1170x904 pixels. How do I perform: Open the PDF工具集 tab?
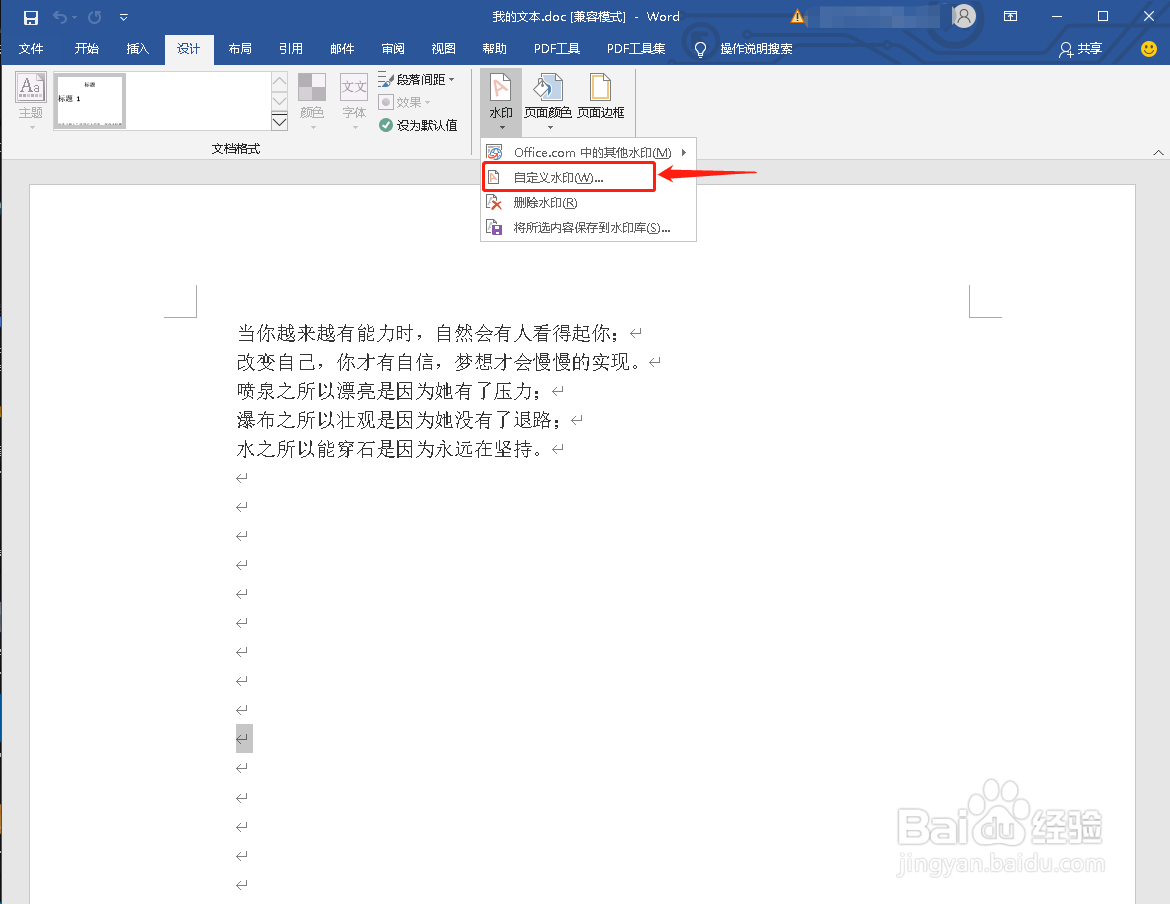coord(635,48)
